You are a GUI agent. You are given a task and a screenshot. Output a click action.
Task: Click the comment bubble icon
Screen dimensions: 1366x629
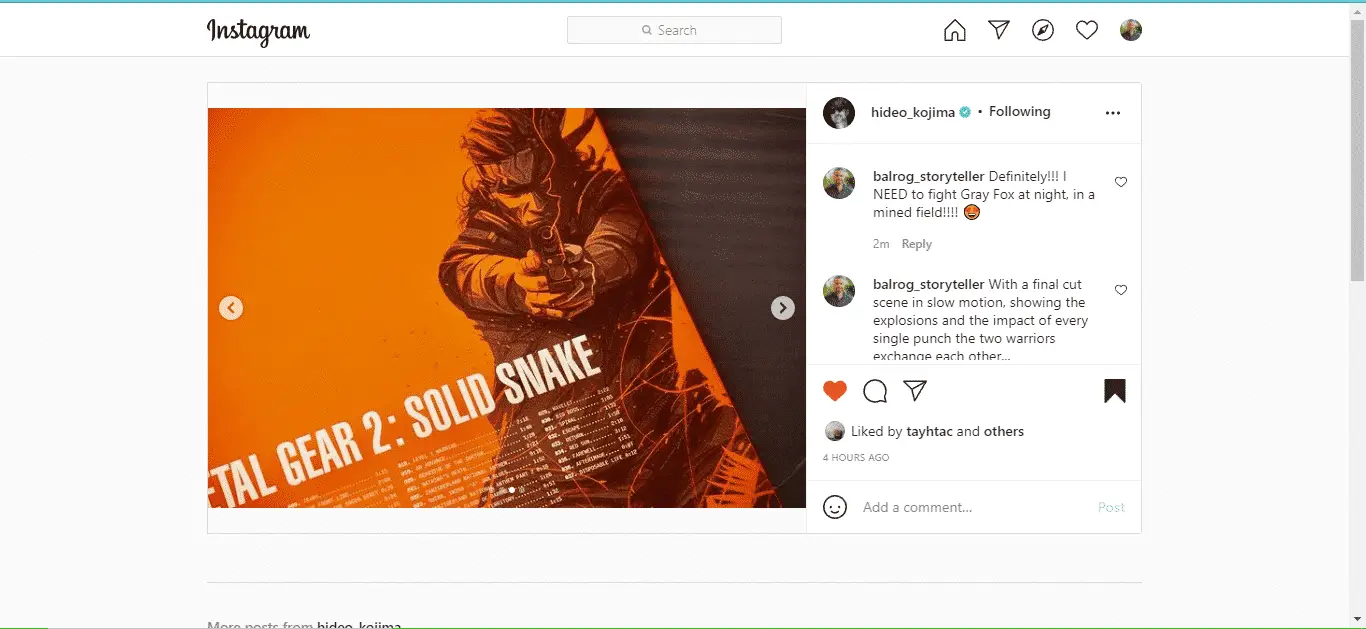875,391
